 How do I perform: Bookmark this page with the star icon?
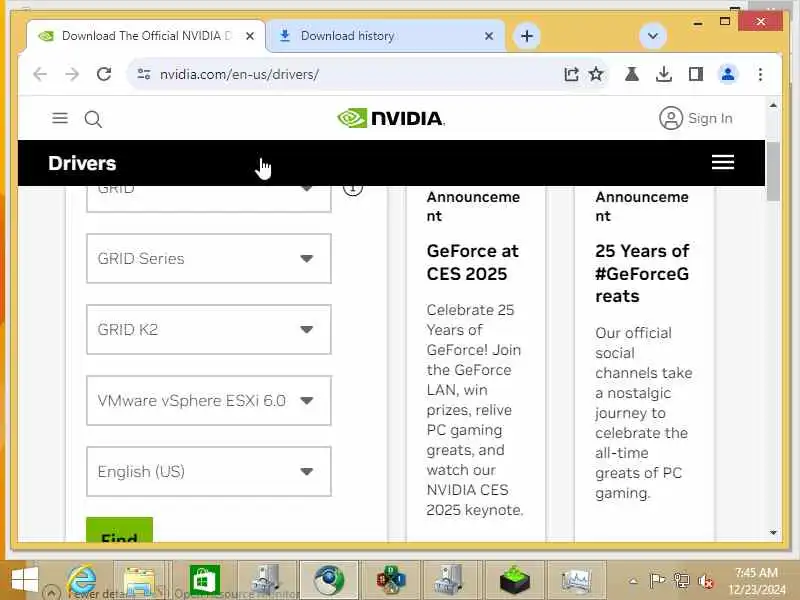[x=596, y=74]
